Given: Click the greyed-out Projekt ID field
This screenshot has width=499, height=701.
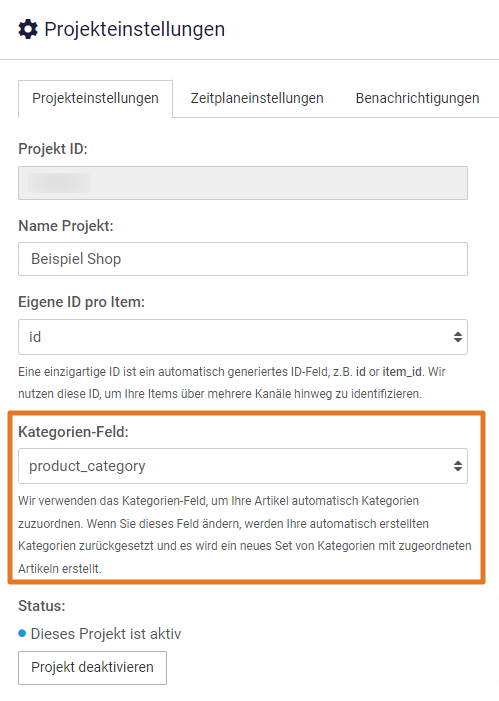Looking at the screenshot, I should point(243,183).
